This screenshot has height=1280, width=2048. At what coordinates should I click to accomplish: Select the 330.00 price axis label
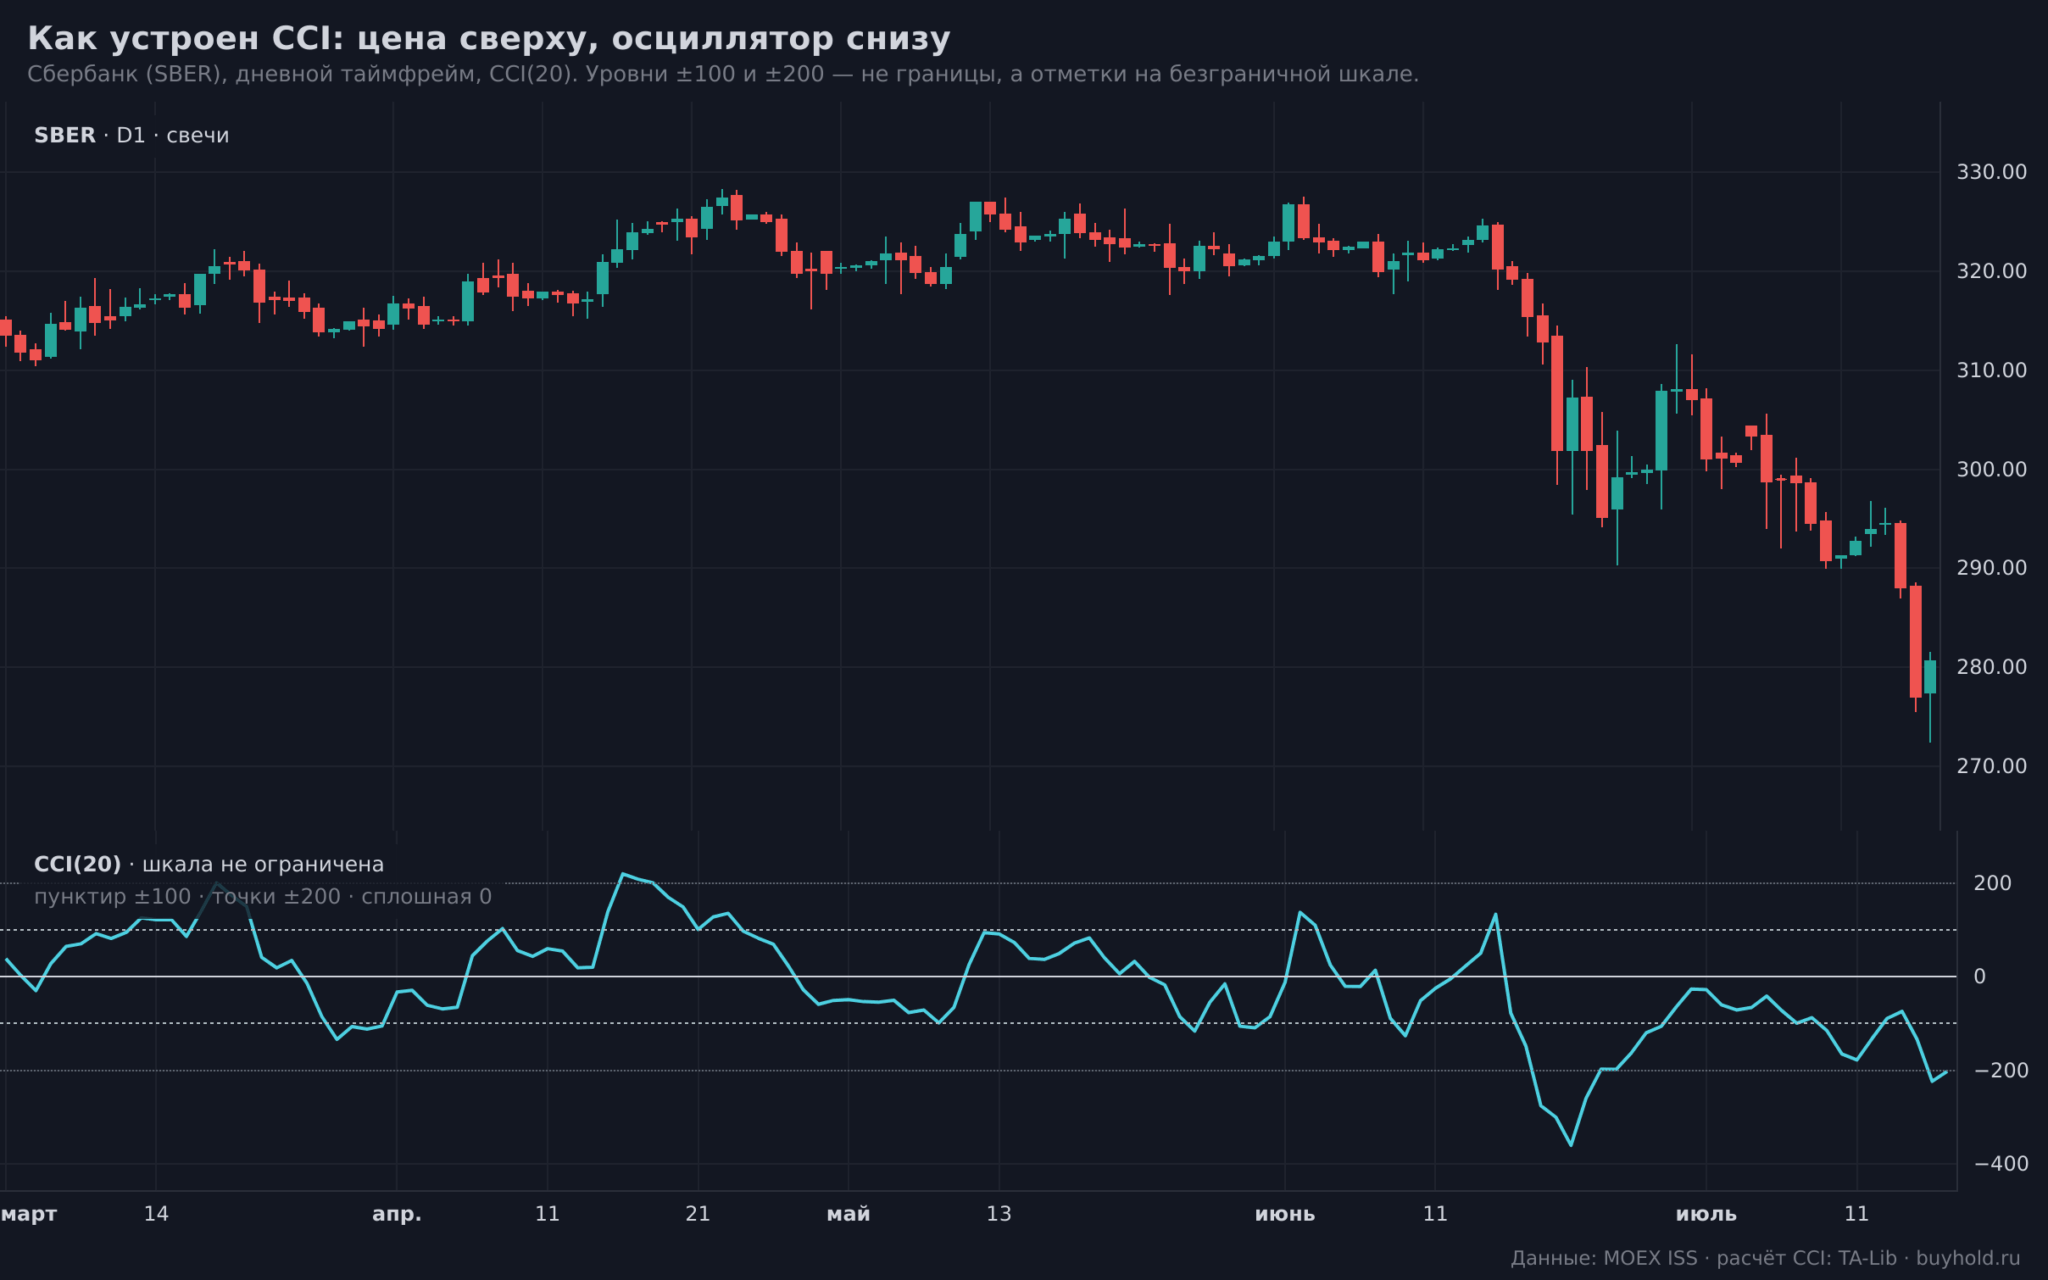[1991, 172]
